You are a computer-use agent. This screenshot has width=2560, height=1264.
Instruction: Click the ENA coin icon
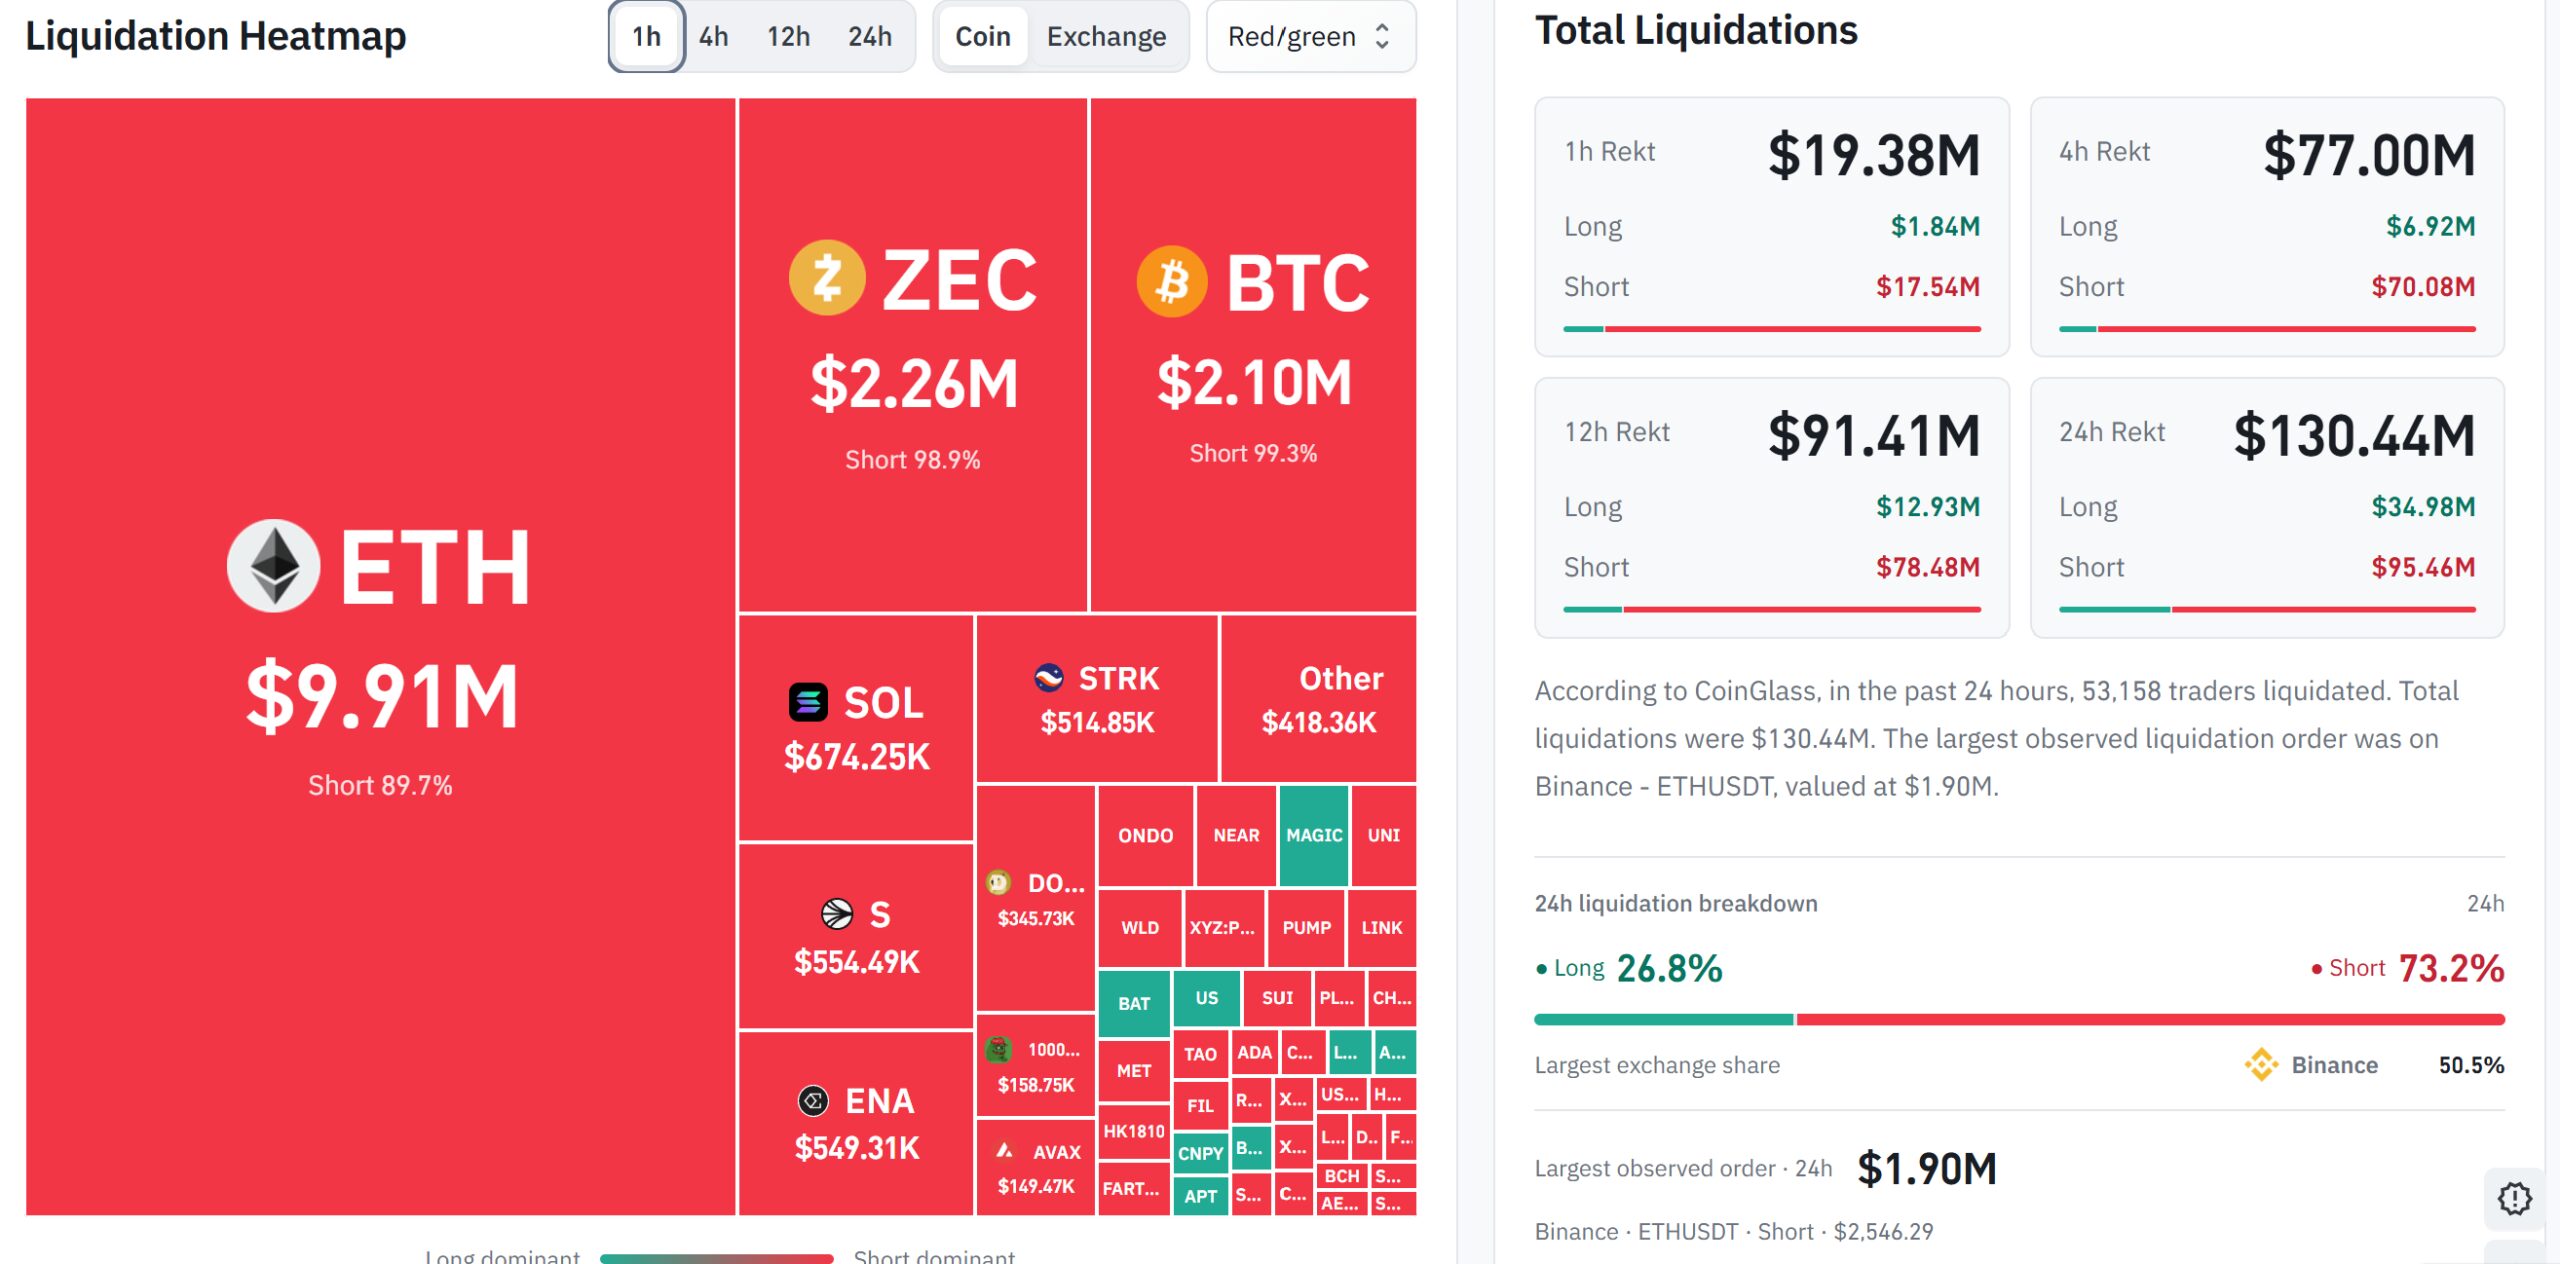[x=813, y=1101]
